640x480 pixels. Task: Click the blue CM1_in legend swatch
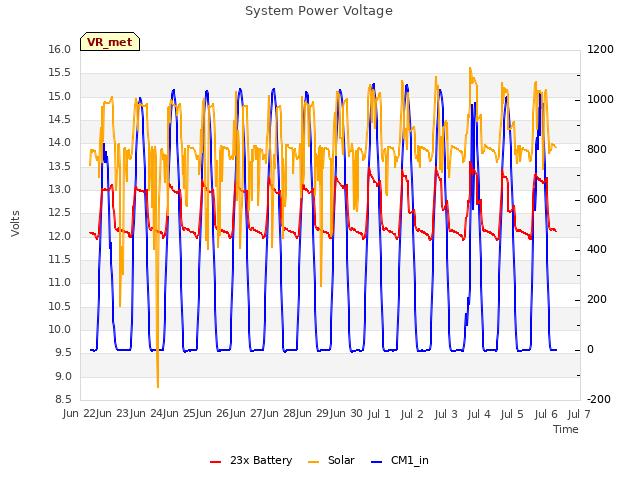[x=376, y=462]
